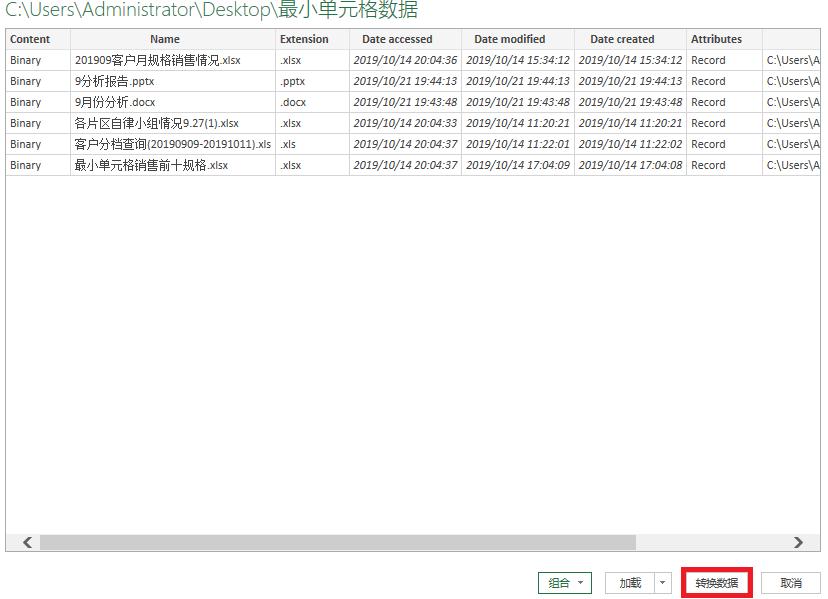Select the 201909客户月规格销售情况.xlsx row
Viewport: 828px width, 599px height.
click(164, 60)
